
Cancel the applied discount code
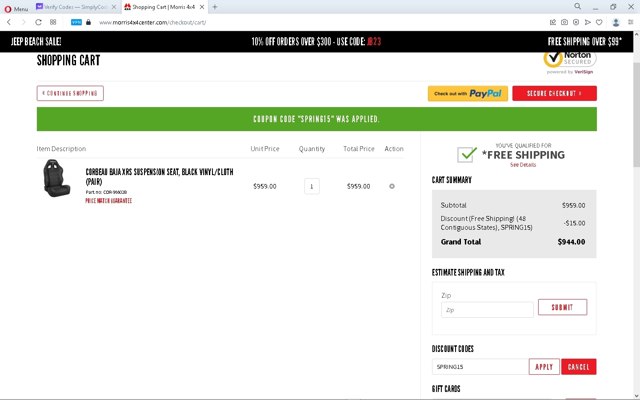coord(579,367)
